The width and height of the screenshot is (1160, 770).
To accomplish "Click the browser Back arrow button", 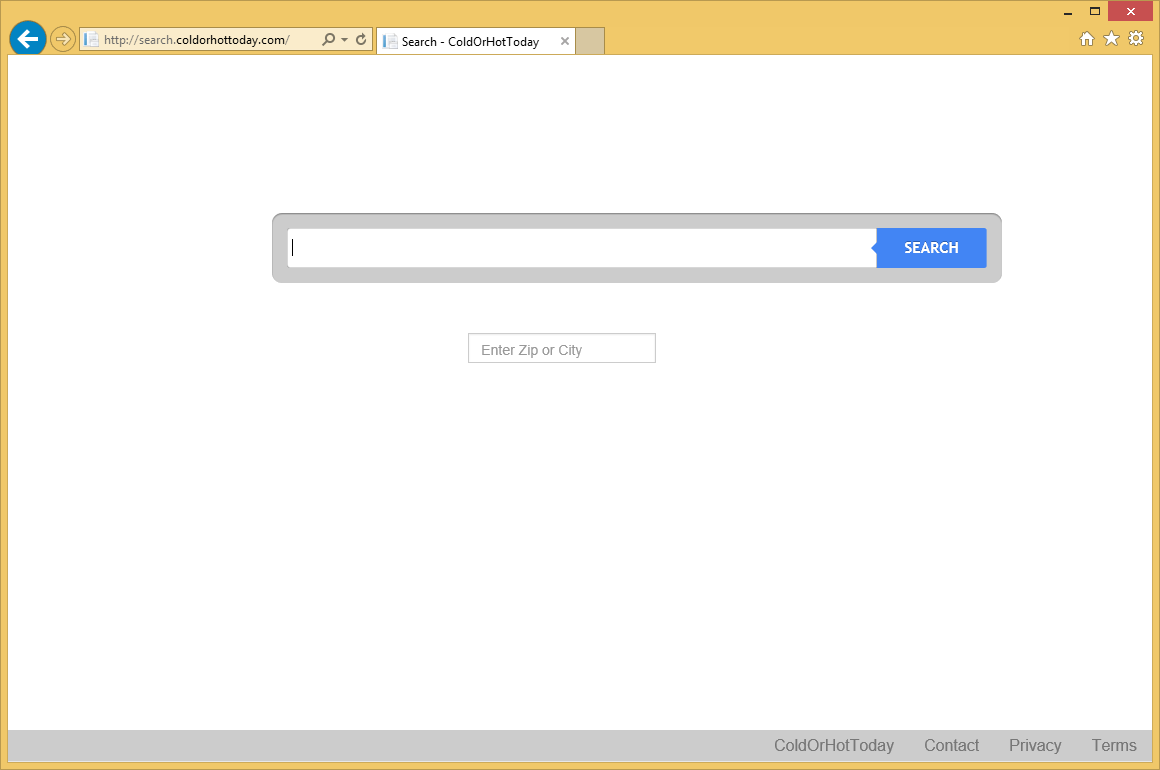I will point(27,39).
